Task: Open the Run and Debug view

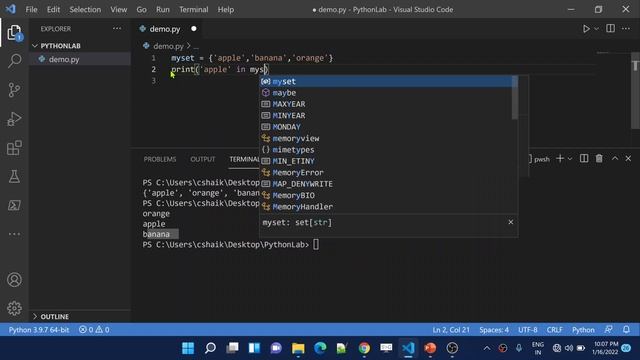Action: pyautogui.click(x=14, y=119)
